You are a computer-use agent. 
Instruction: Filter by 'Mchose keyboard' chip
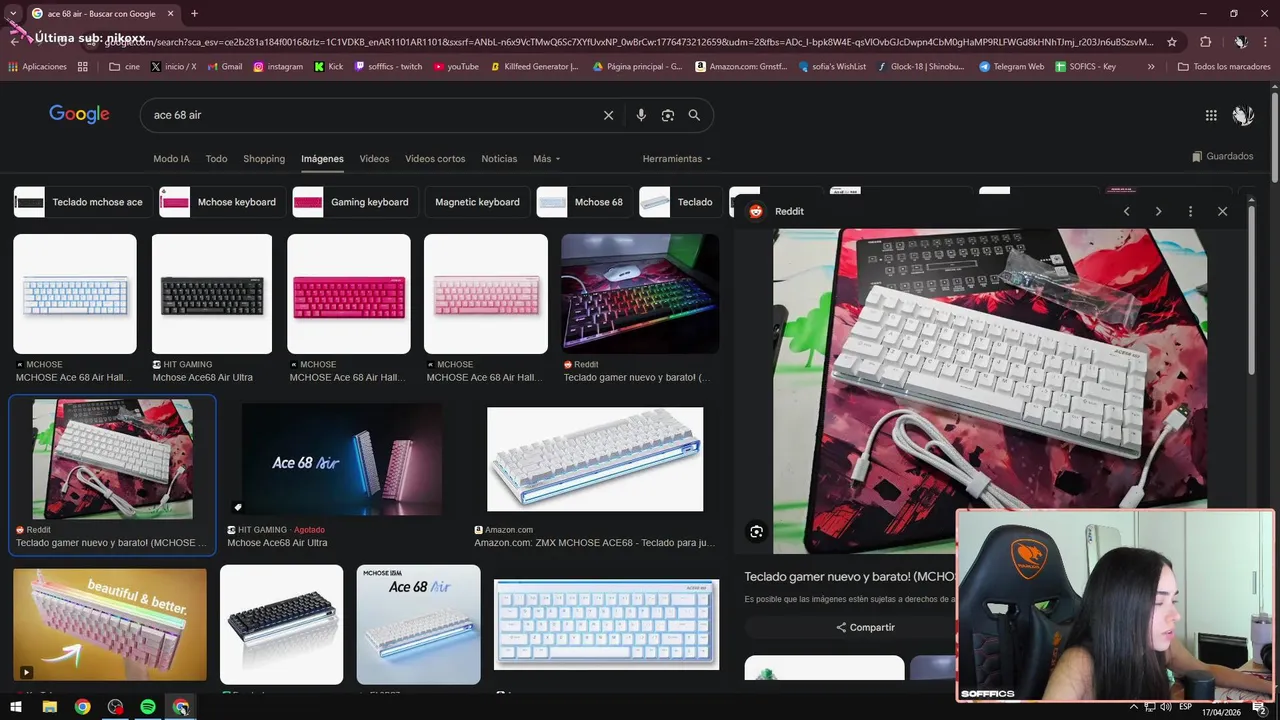coord(222,202)
